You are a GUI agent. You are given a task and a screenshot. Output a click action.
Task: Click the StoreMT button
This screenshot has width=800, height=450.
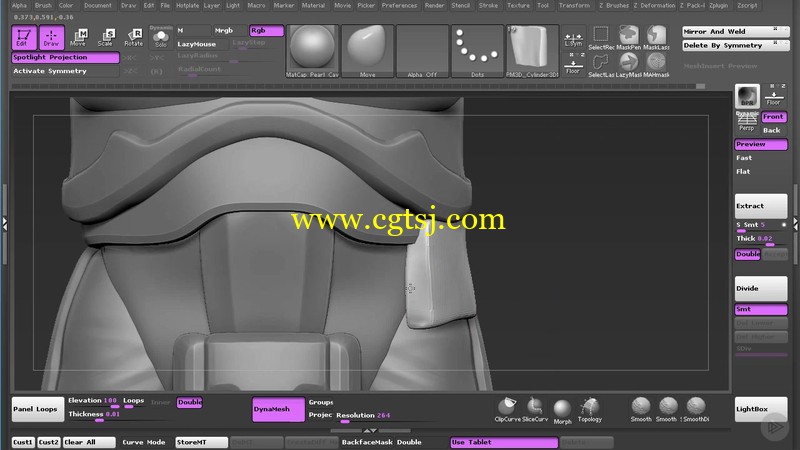pos(202,442)
